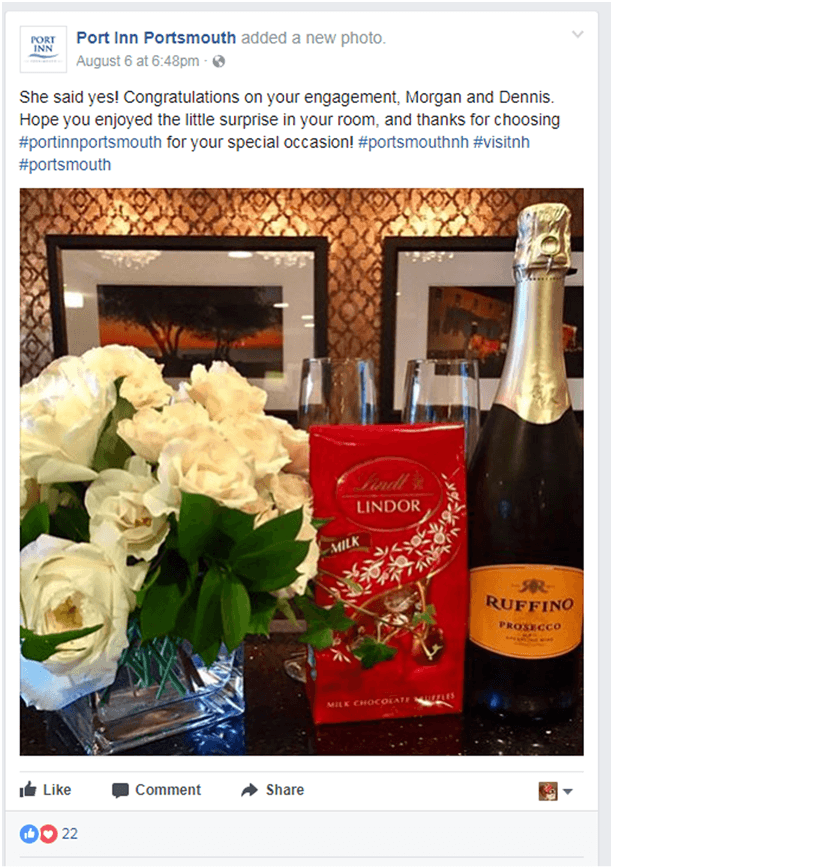The width and height of the screenshot is (819, 868).
Task: Click the red Love reaction icon
Action: click(x=49, y=834)
